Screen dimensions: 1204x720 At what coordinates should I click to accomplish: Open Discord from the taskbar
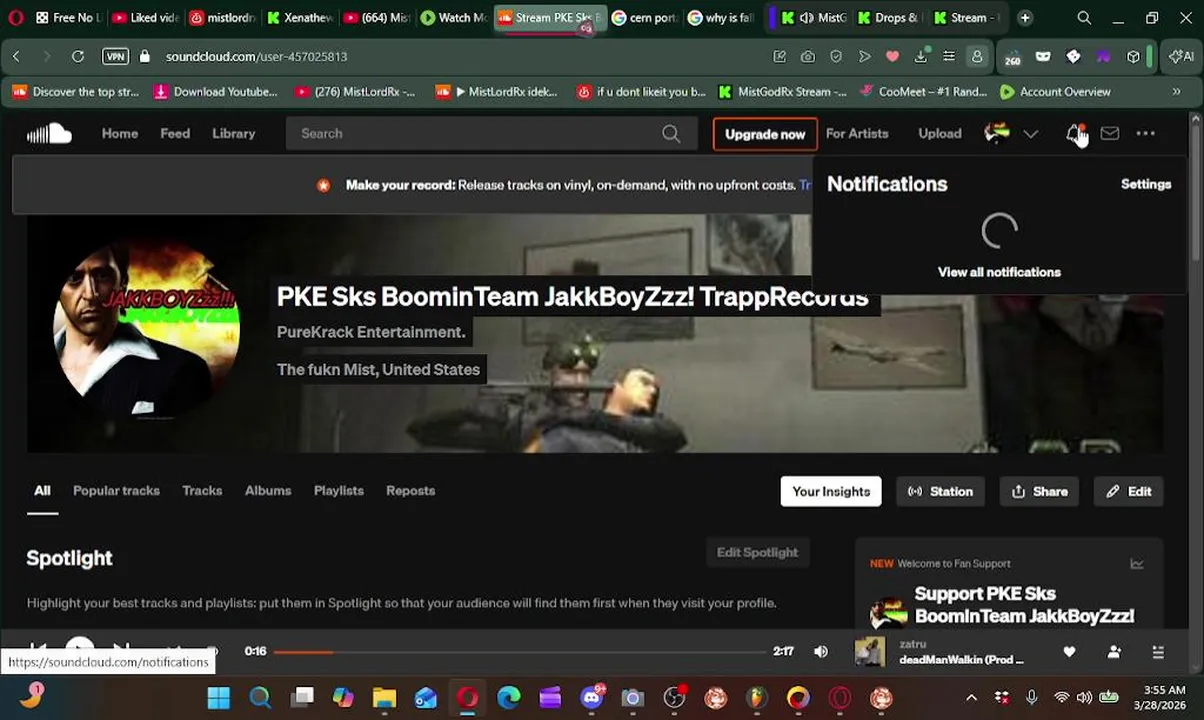pyautogui.click(x=591, y=698)
